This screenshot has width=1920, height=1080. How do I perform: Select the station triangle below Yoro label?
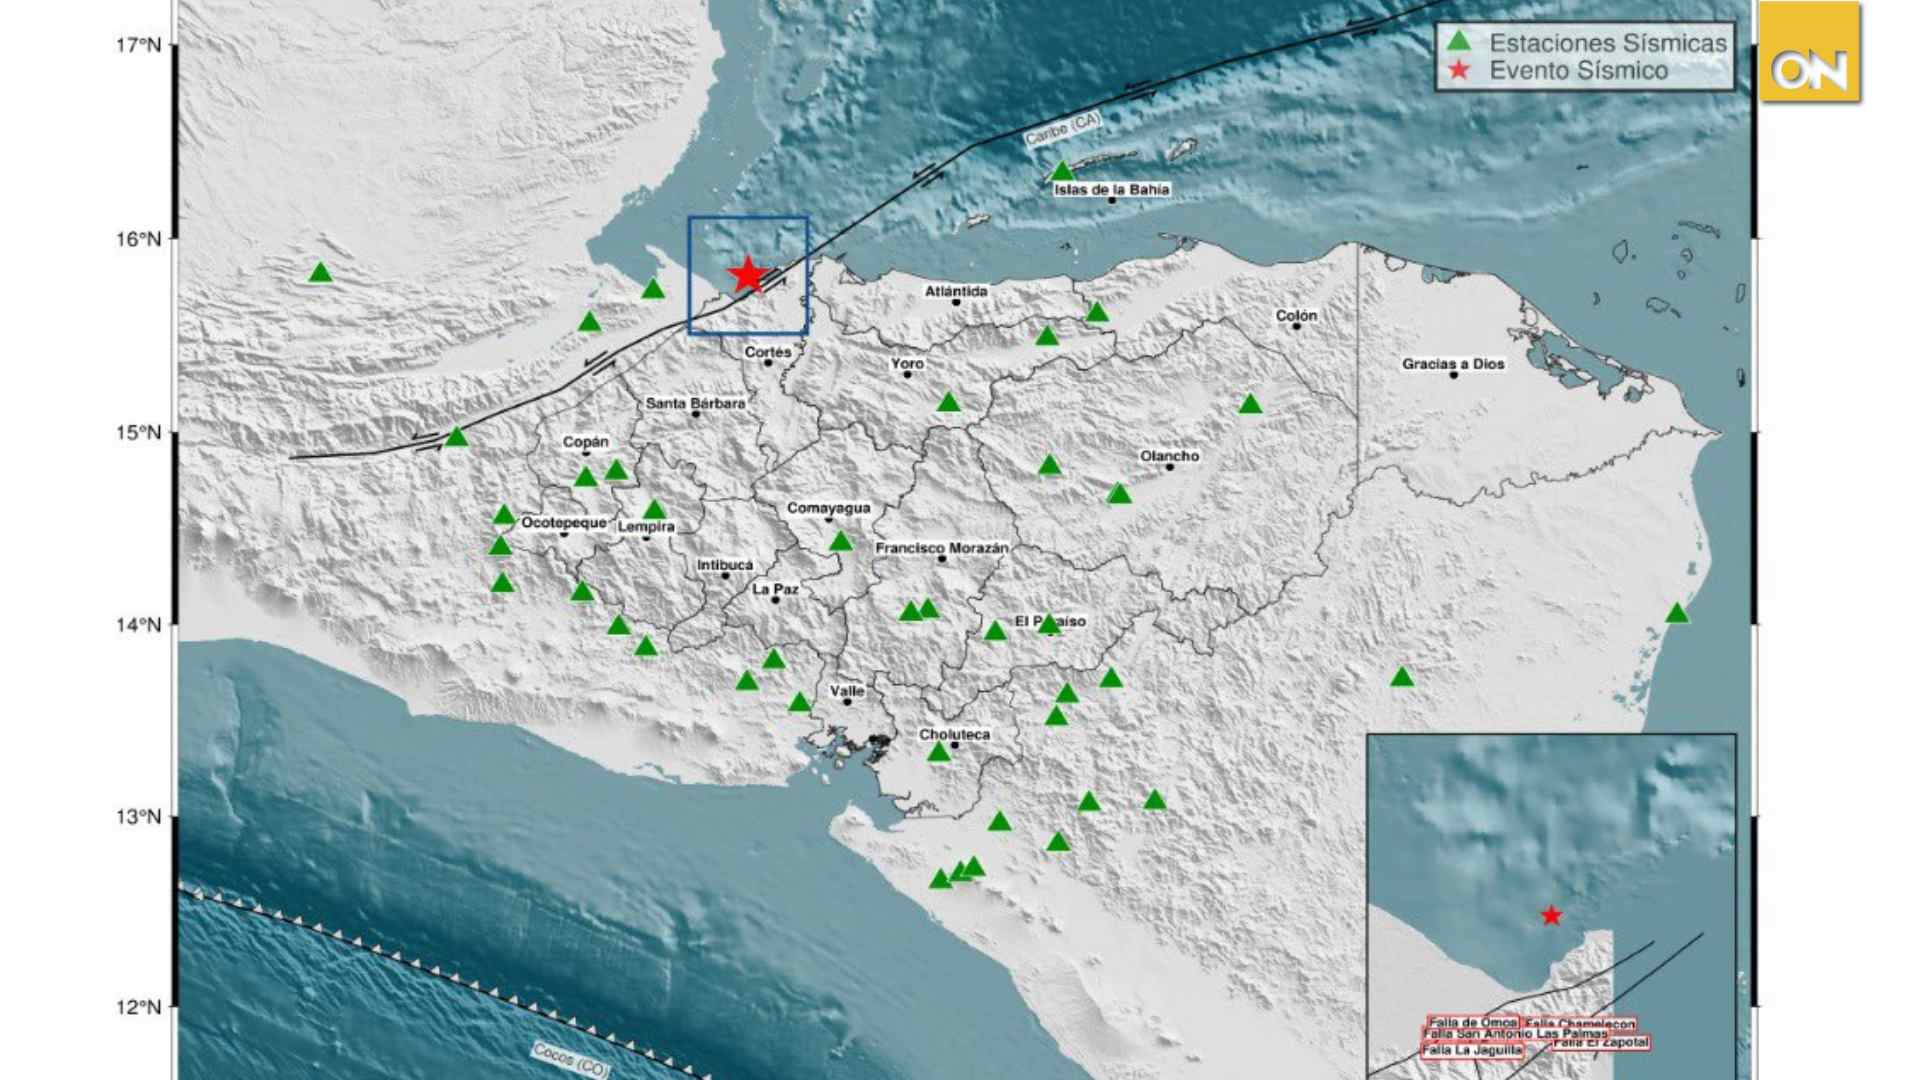[x=948, y=403]
